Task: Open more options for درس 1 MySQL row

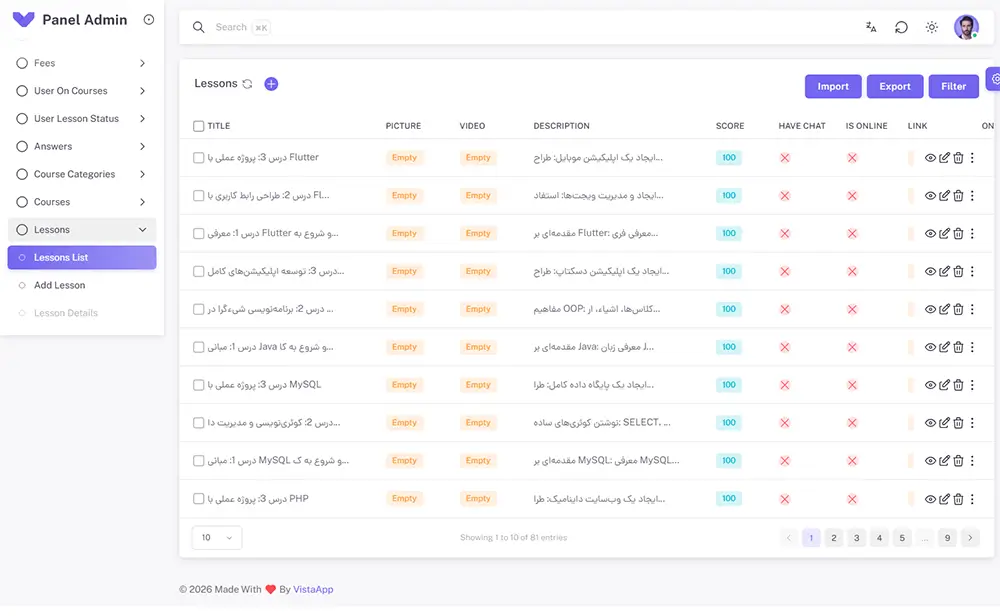Action: pyautogui.click(x=972, y=460)
